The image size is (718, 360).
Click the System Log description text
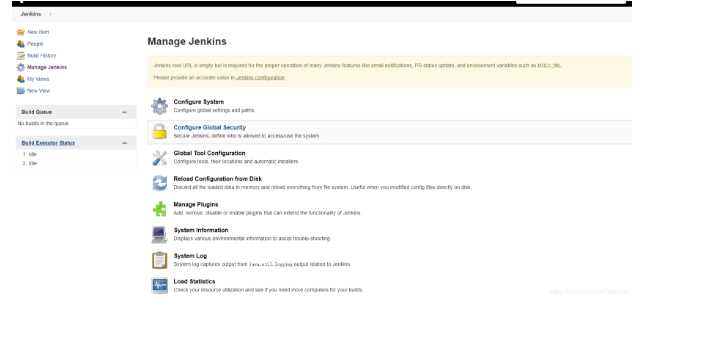(x=262, y=264)
